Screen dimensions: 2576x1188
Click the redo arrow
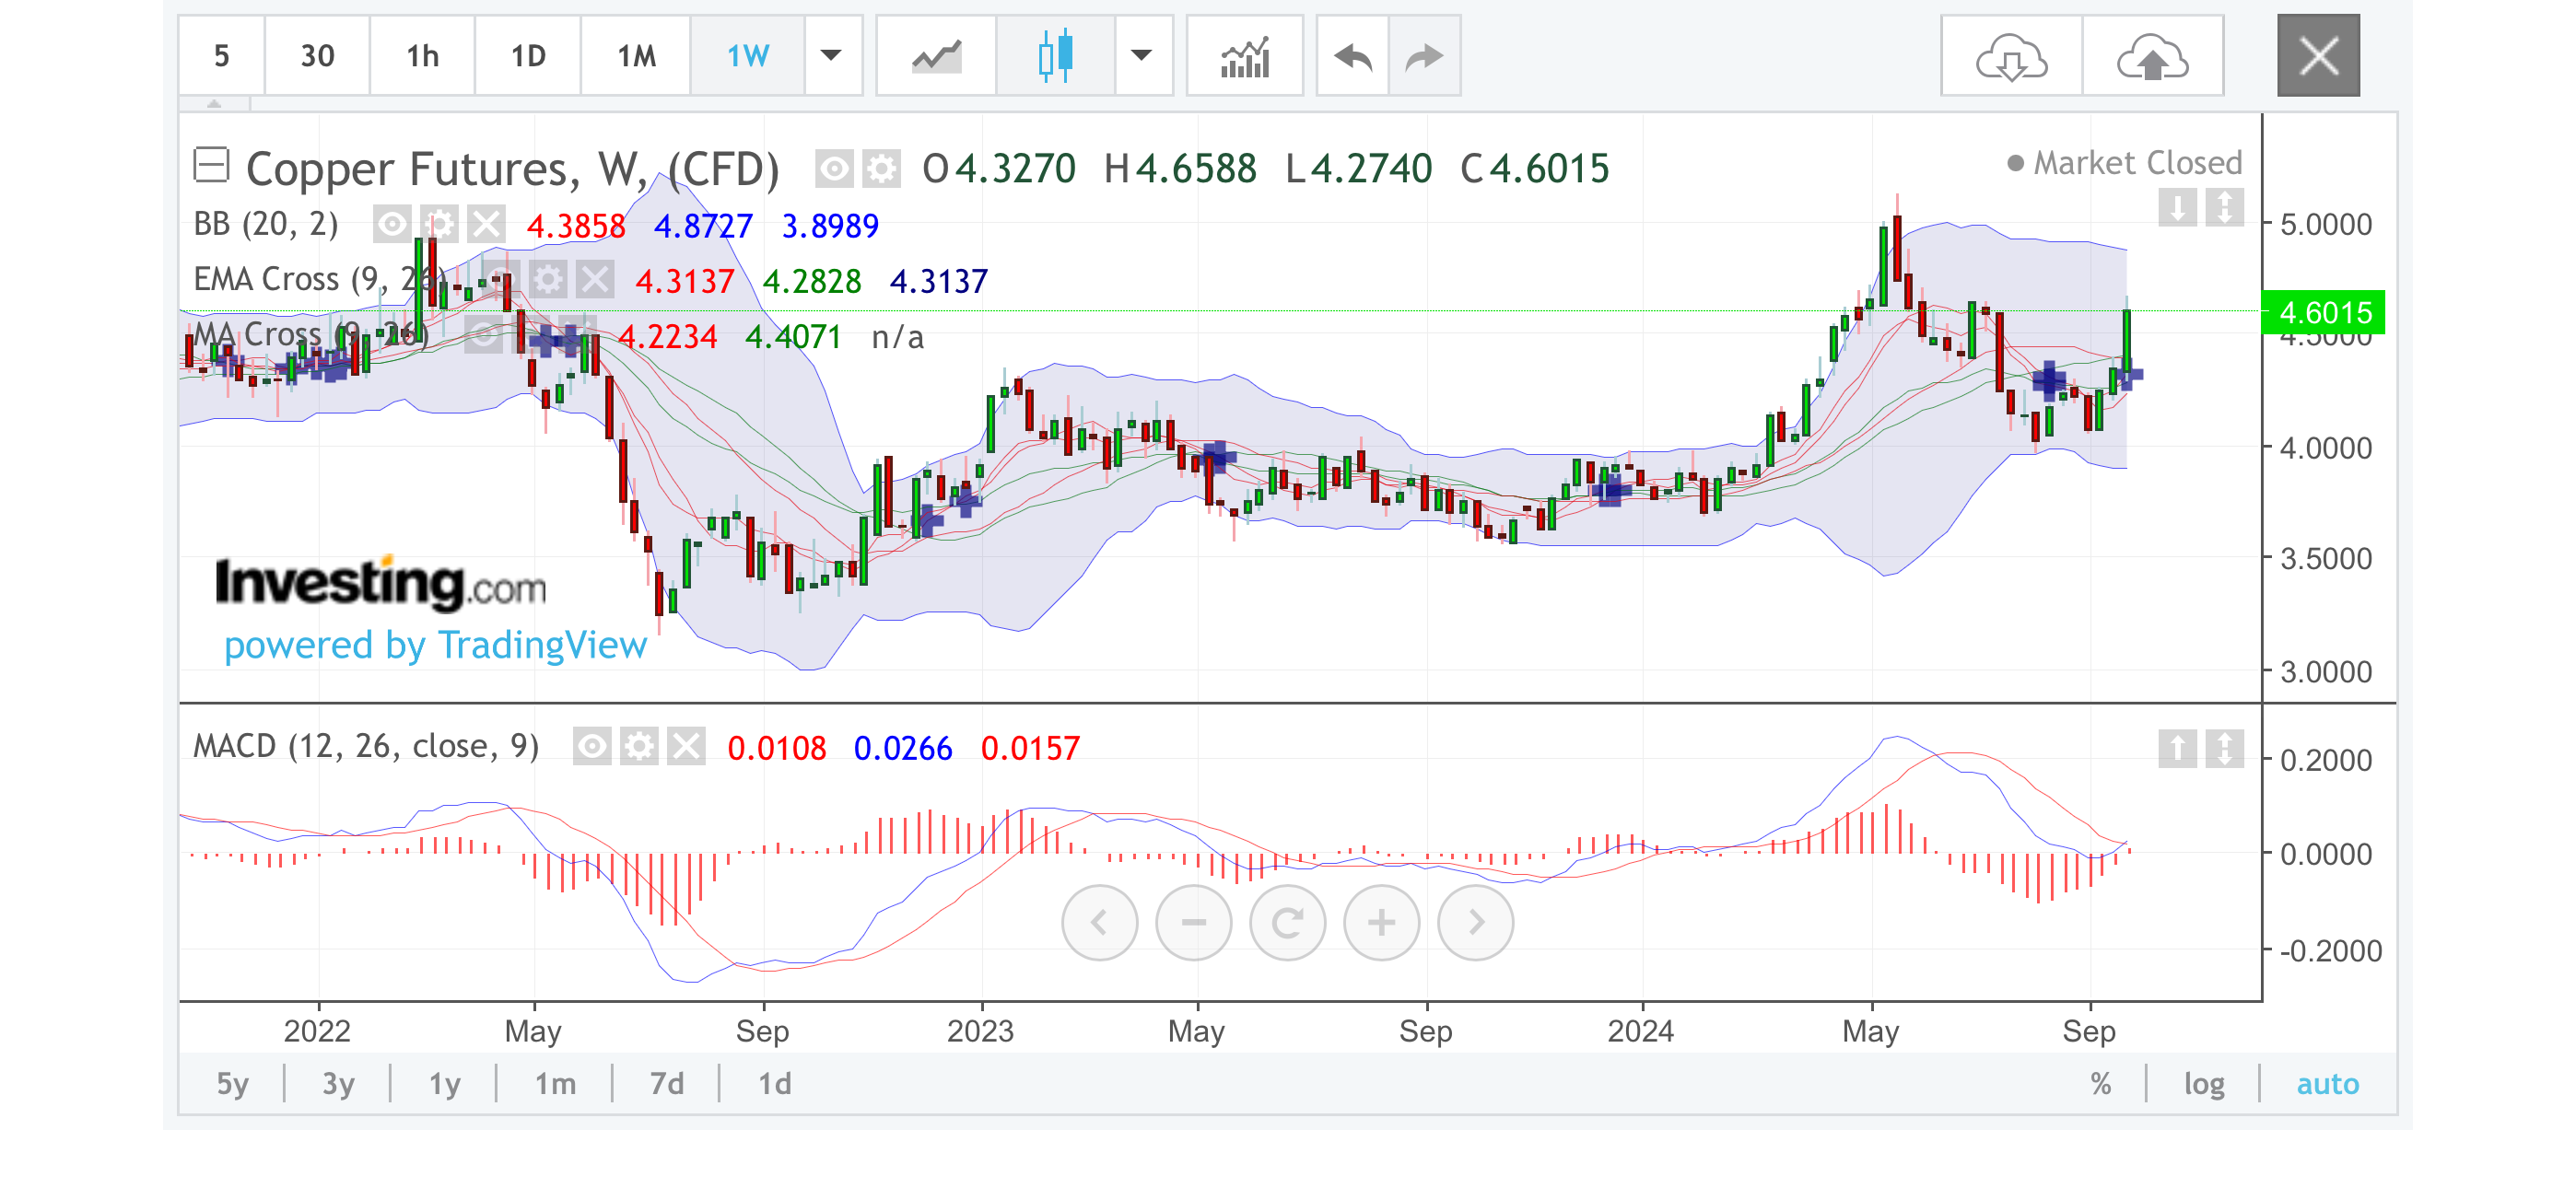[1424, 56]
